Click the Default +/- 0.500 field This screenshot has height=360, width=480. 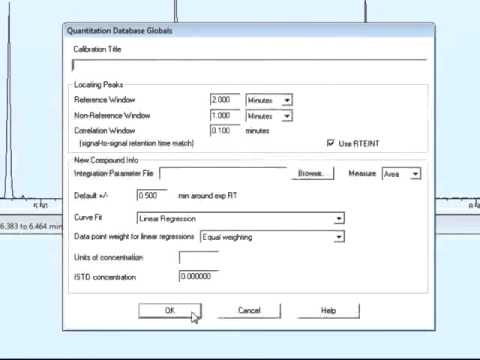152,195
